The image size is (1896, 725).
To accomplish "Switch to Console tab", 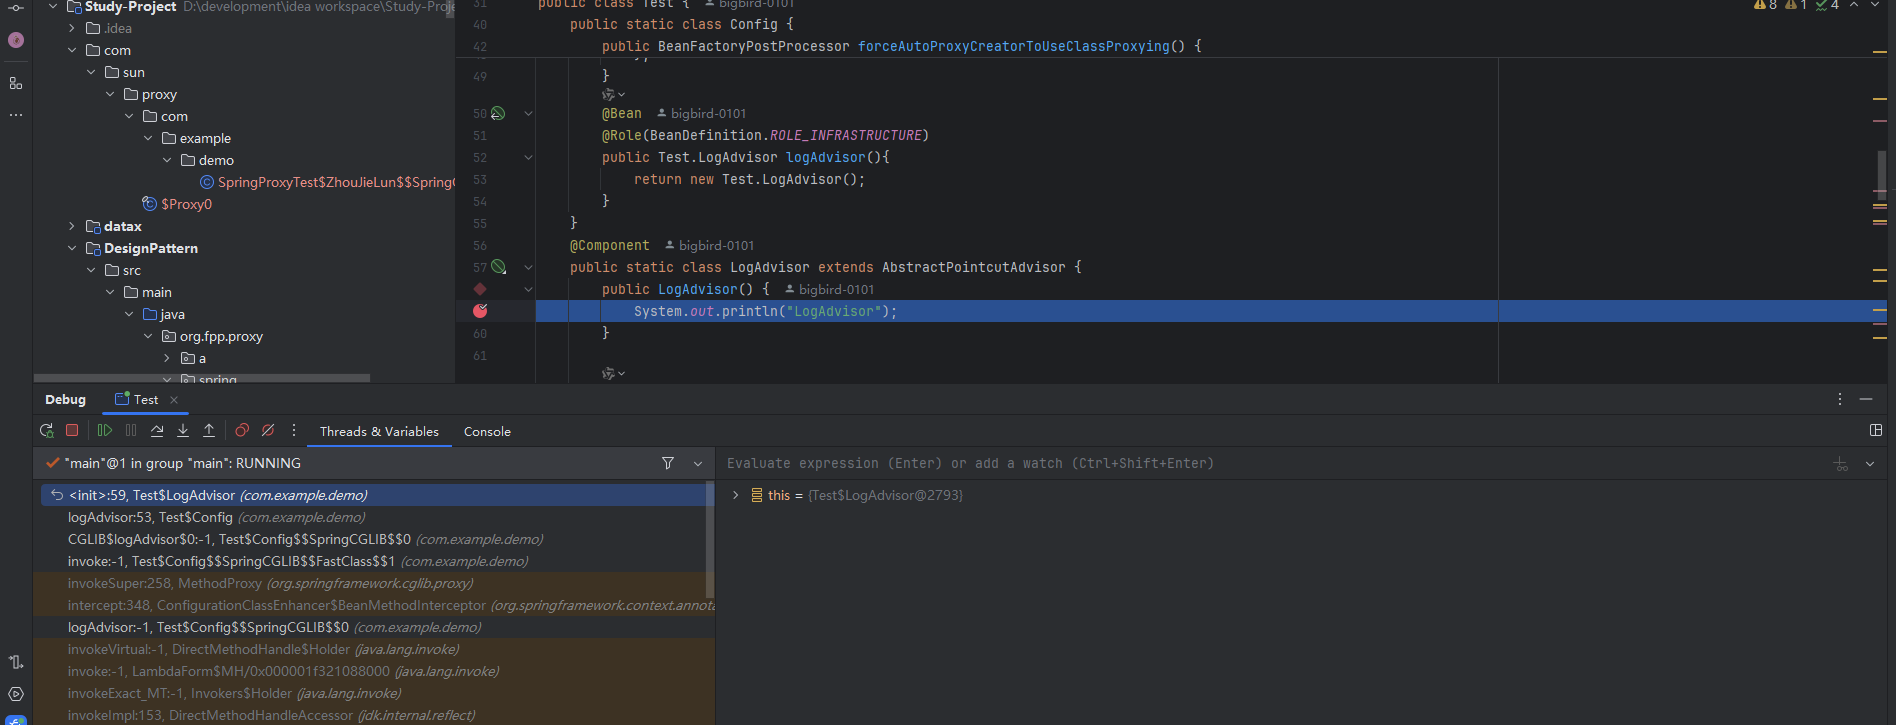I will pos(487,432).
